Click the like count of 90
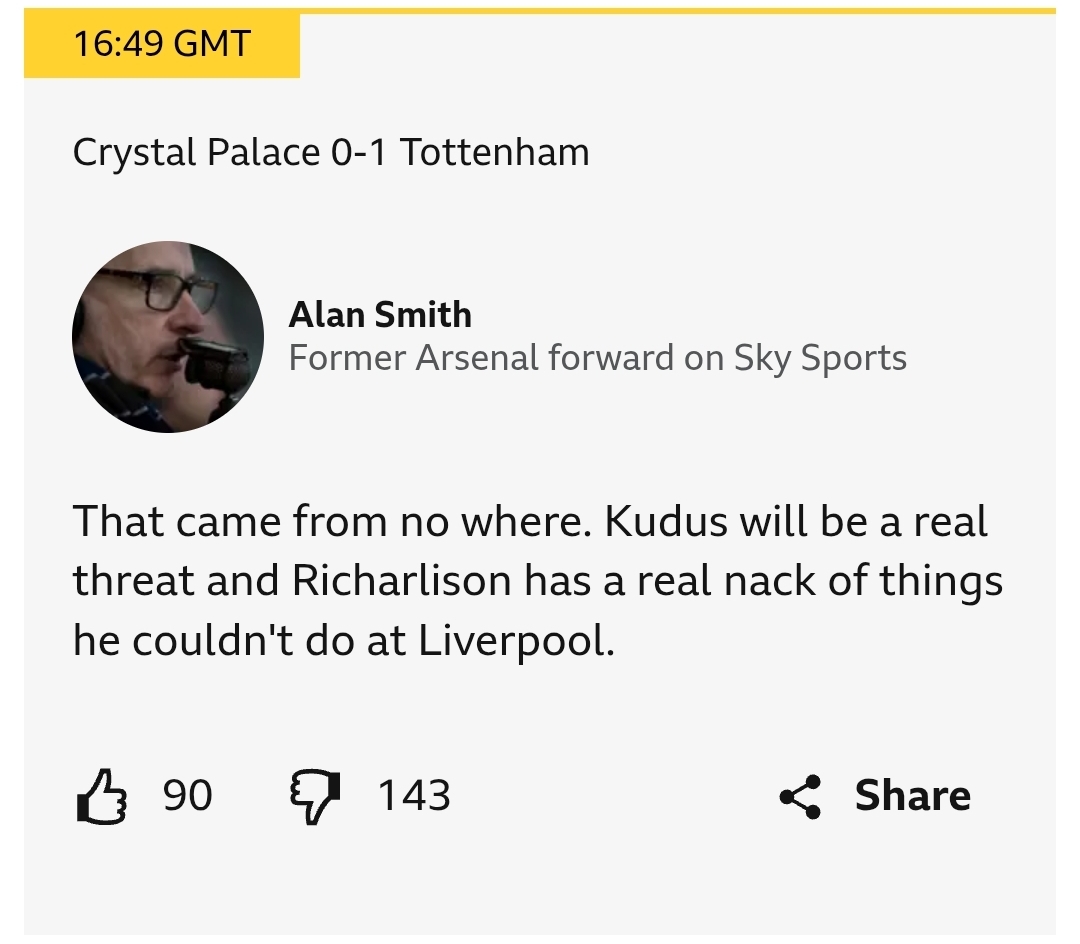 tap(187, 796)
